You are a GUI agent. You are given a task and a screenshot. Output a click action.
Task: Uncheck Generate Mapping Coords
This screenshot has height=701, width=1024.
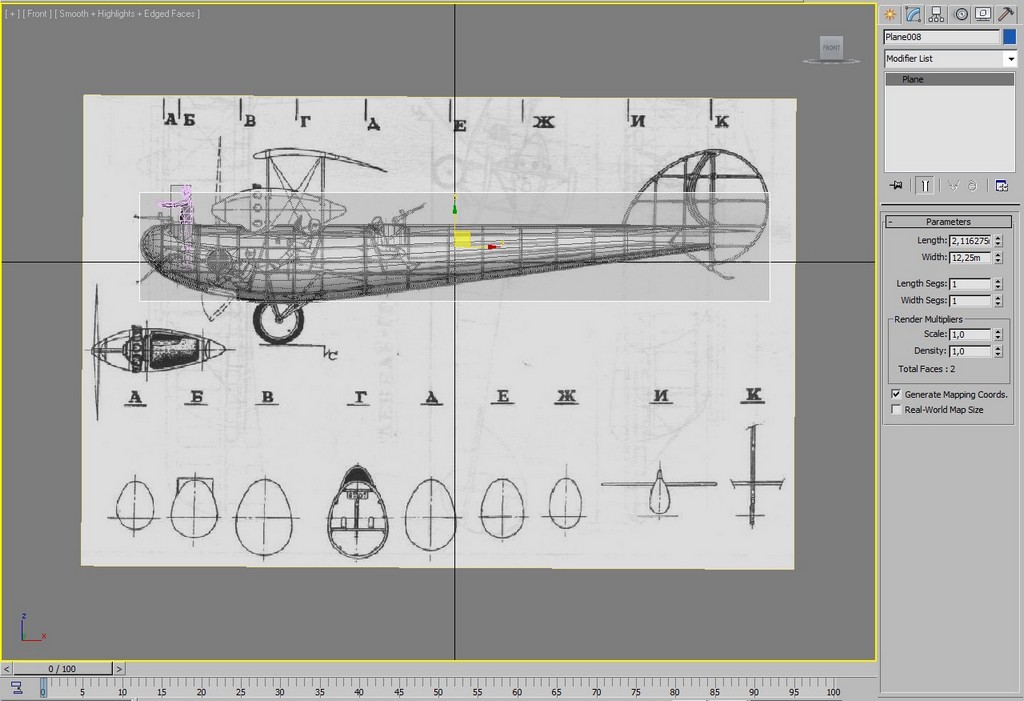[x=896, y=394]
